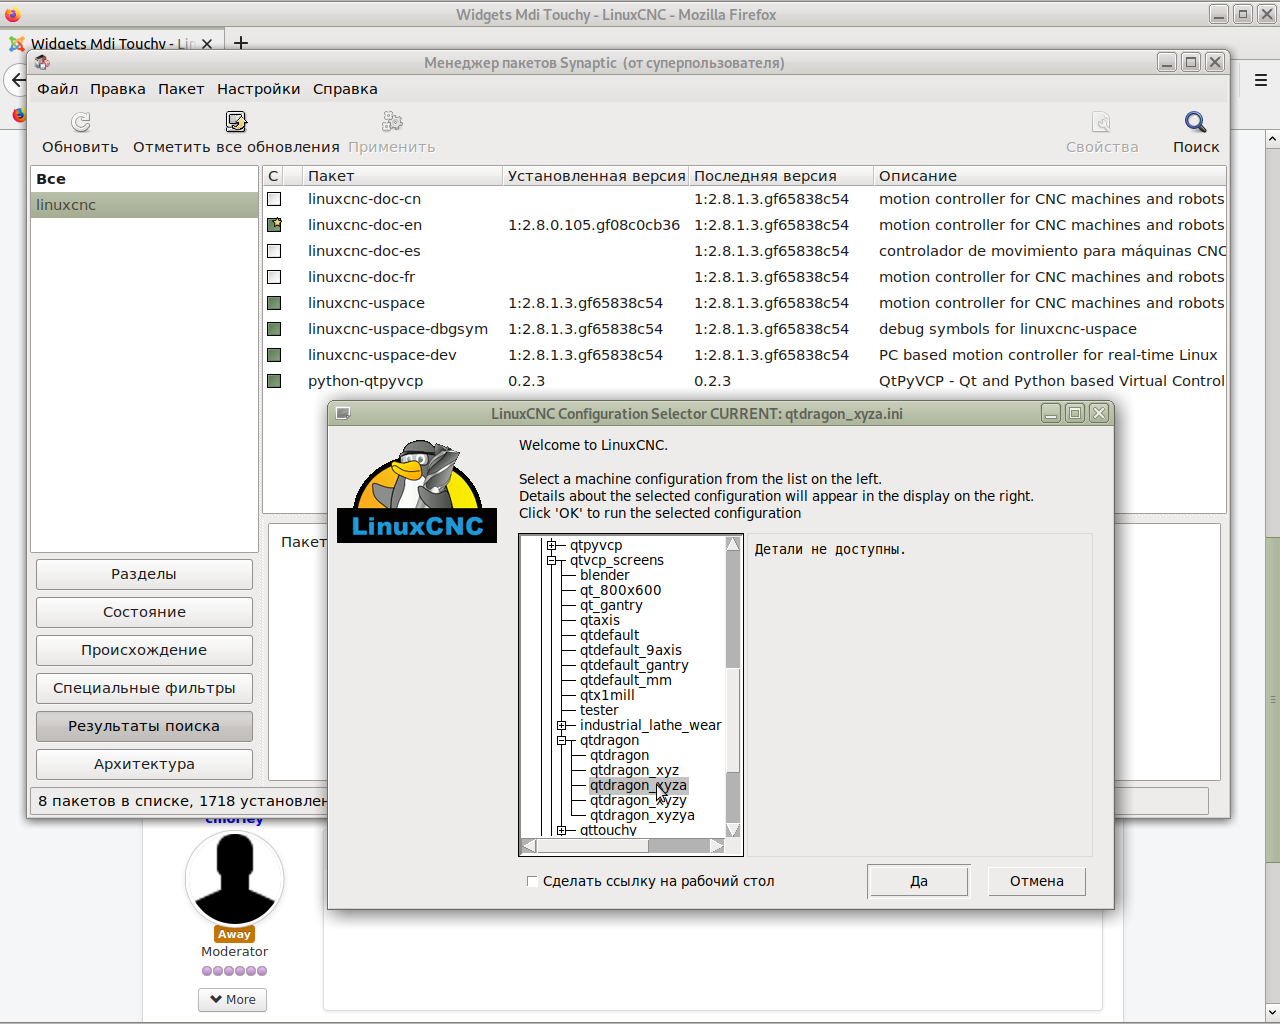The image size is (1280, 1024).
Task: Open the Пакет menu
Action: click(181, 89)
